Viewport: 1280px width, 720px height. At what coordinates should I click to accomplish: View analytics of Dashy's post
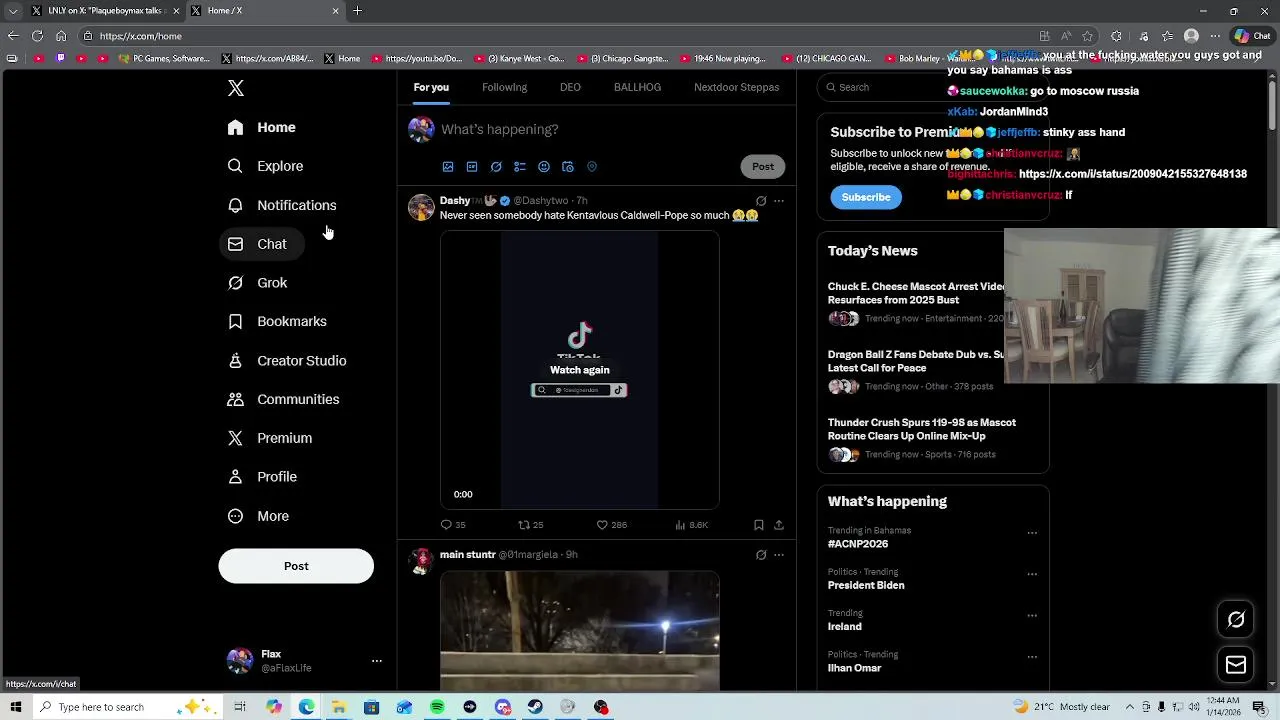692,525
